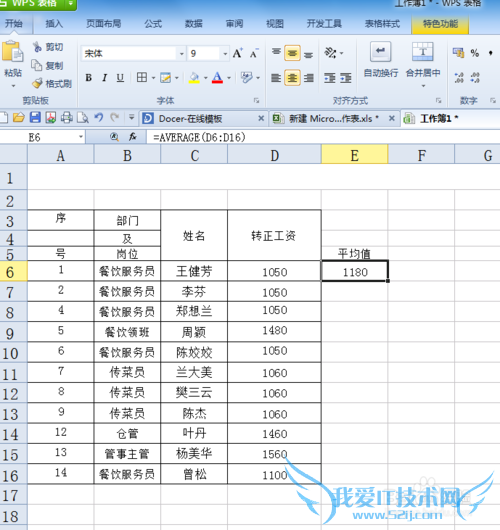The width and height of the screenshot is (500, 530).
Task: Click the Copy (复制) icon
Action: (x=37, y=65)
